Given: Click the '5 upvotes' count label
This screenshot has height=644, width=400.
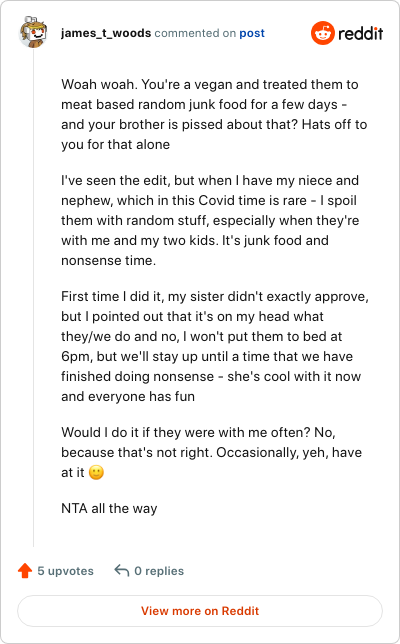Looking at the screenshot, I should point(65,571).
